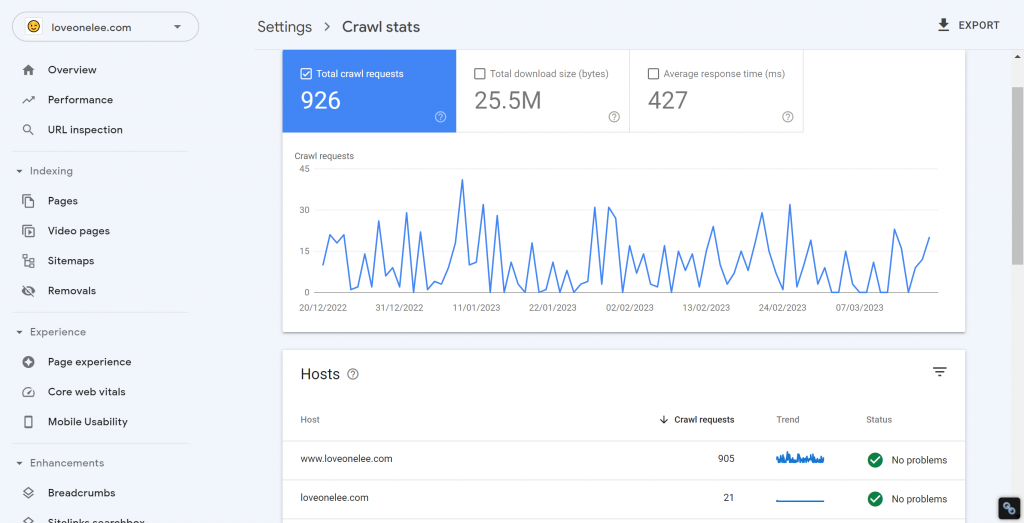
Task: Click the link icon at bottom-right corner
Action: 1010,508
